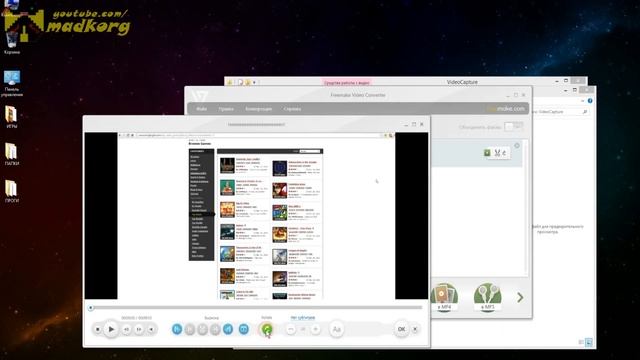This screenshot has height=360, width=640.
Task: Show more formats with the right chevron
Action: click(520, 297)
